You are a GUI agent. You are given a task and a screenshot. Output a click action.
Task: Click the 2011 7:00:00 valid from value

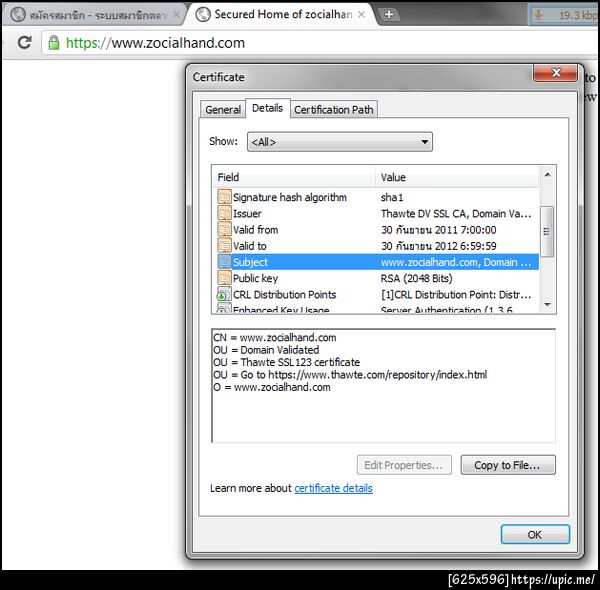tap(439, 230)
